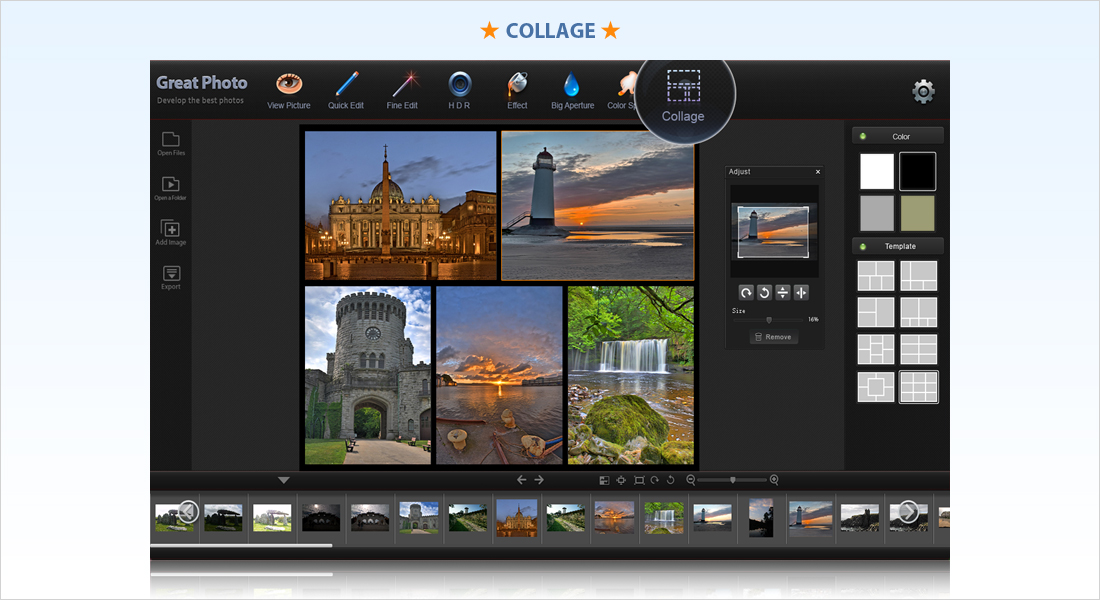Image resolution: width=1100 pixels, height=600 pixels.
Task: Select third-row left mosaic template
Action: pyautogui.click(x=876, y=349)
